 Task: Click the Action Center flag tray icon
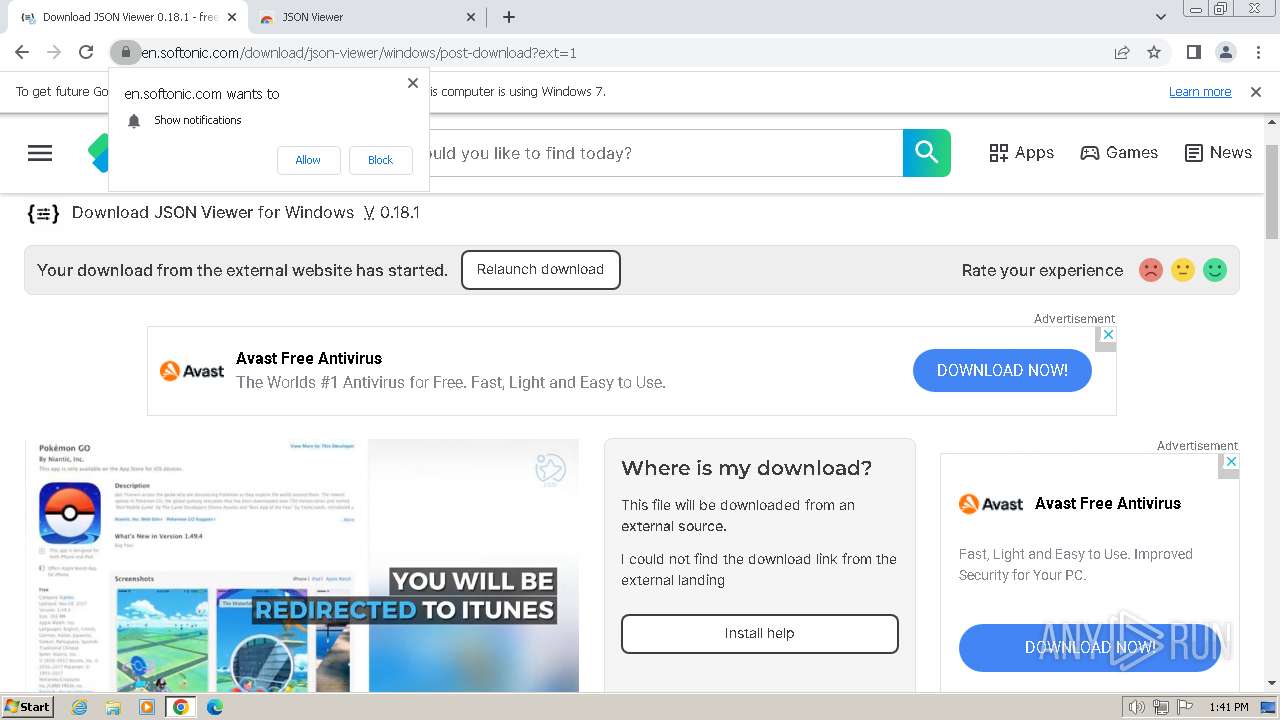tap(1185, 707)
